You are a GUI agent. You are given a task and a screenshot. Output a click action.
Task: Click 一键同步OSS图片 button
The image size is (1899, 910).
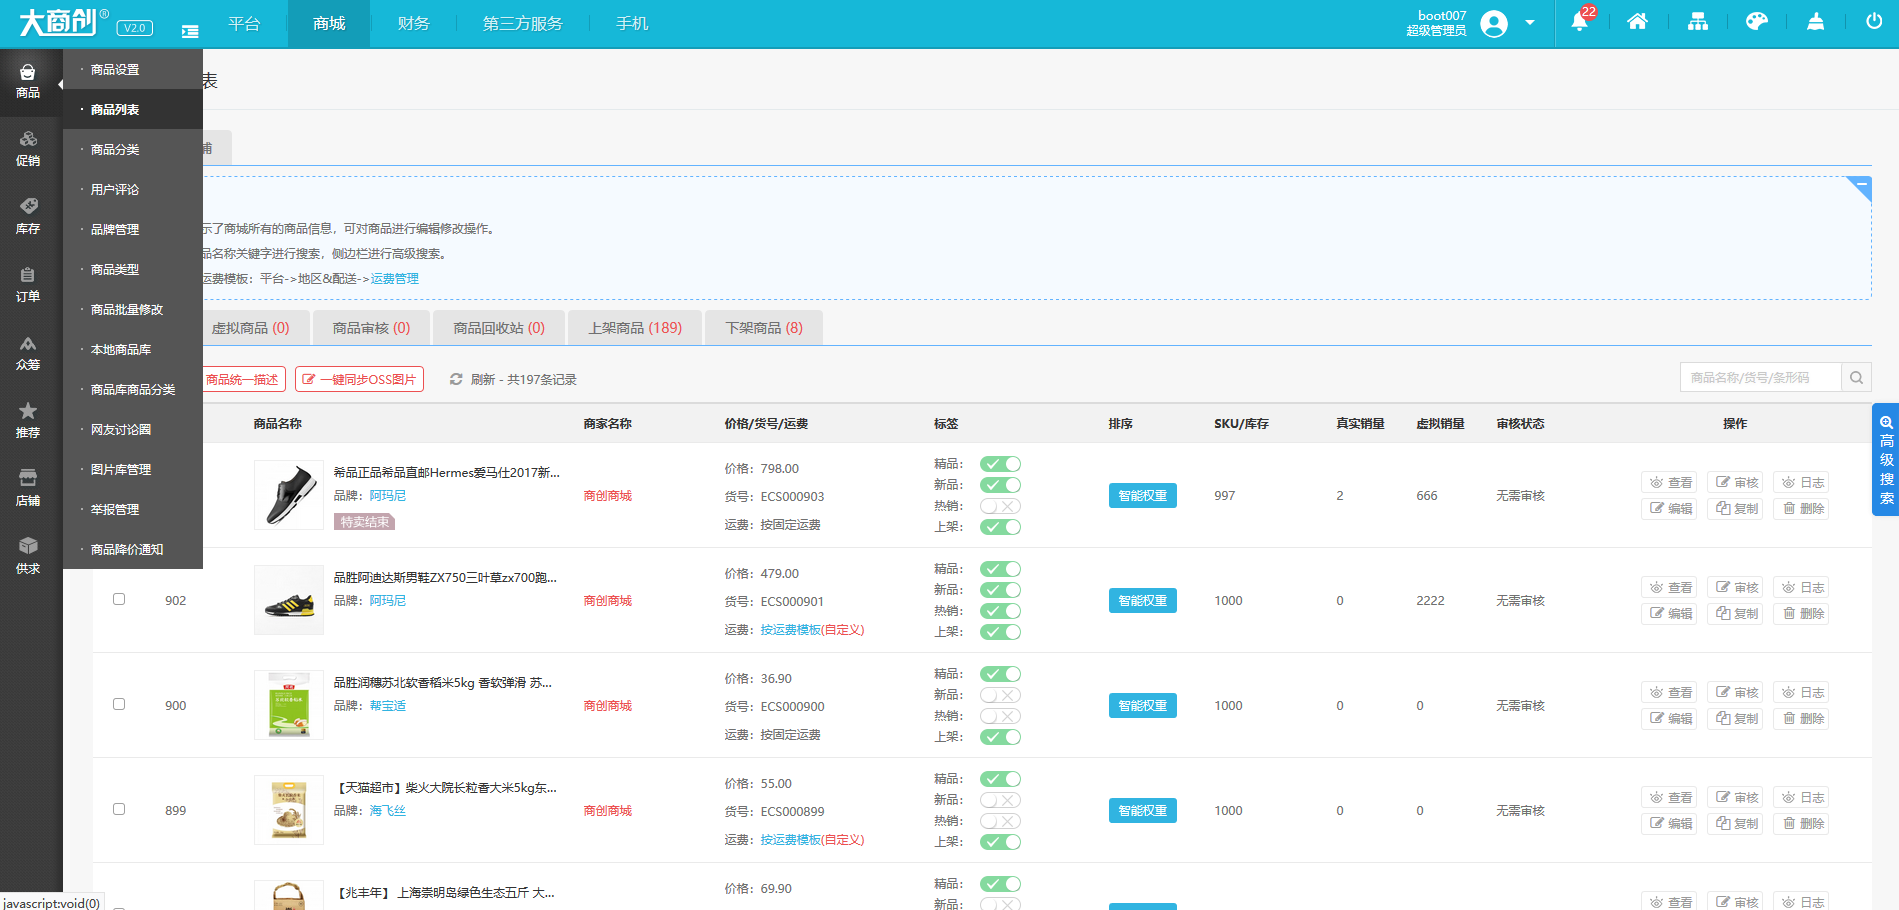coord(359,379)
